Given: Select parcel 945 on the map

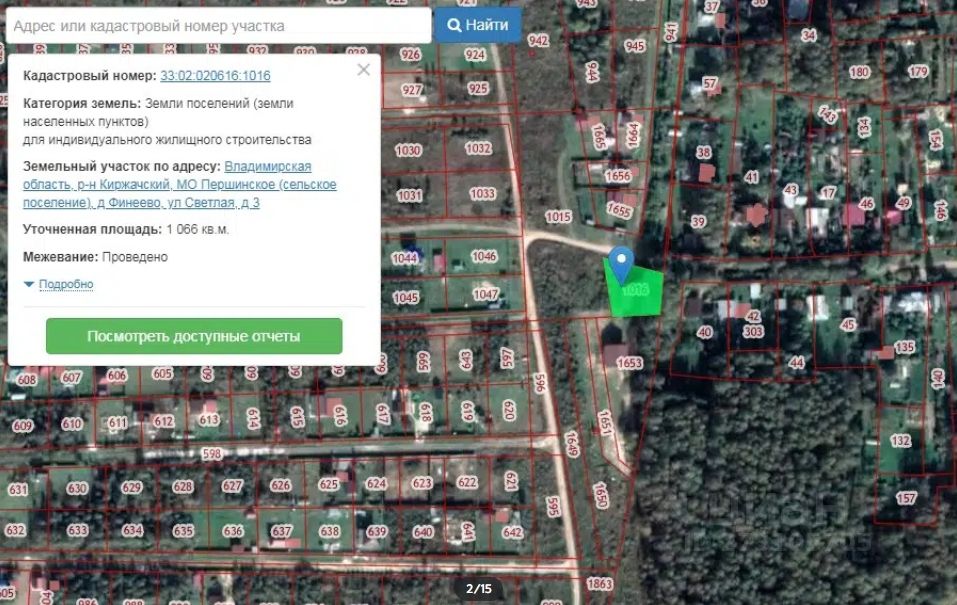Looking at the screenshot, I should pyautogui.click(x=635, y=46).
